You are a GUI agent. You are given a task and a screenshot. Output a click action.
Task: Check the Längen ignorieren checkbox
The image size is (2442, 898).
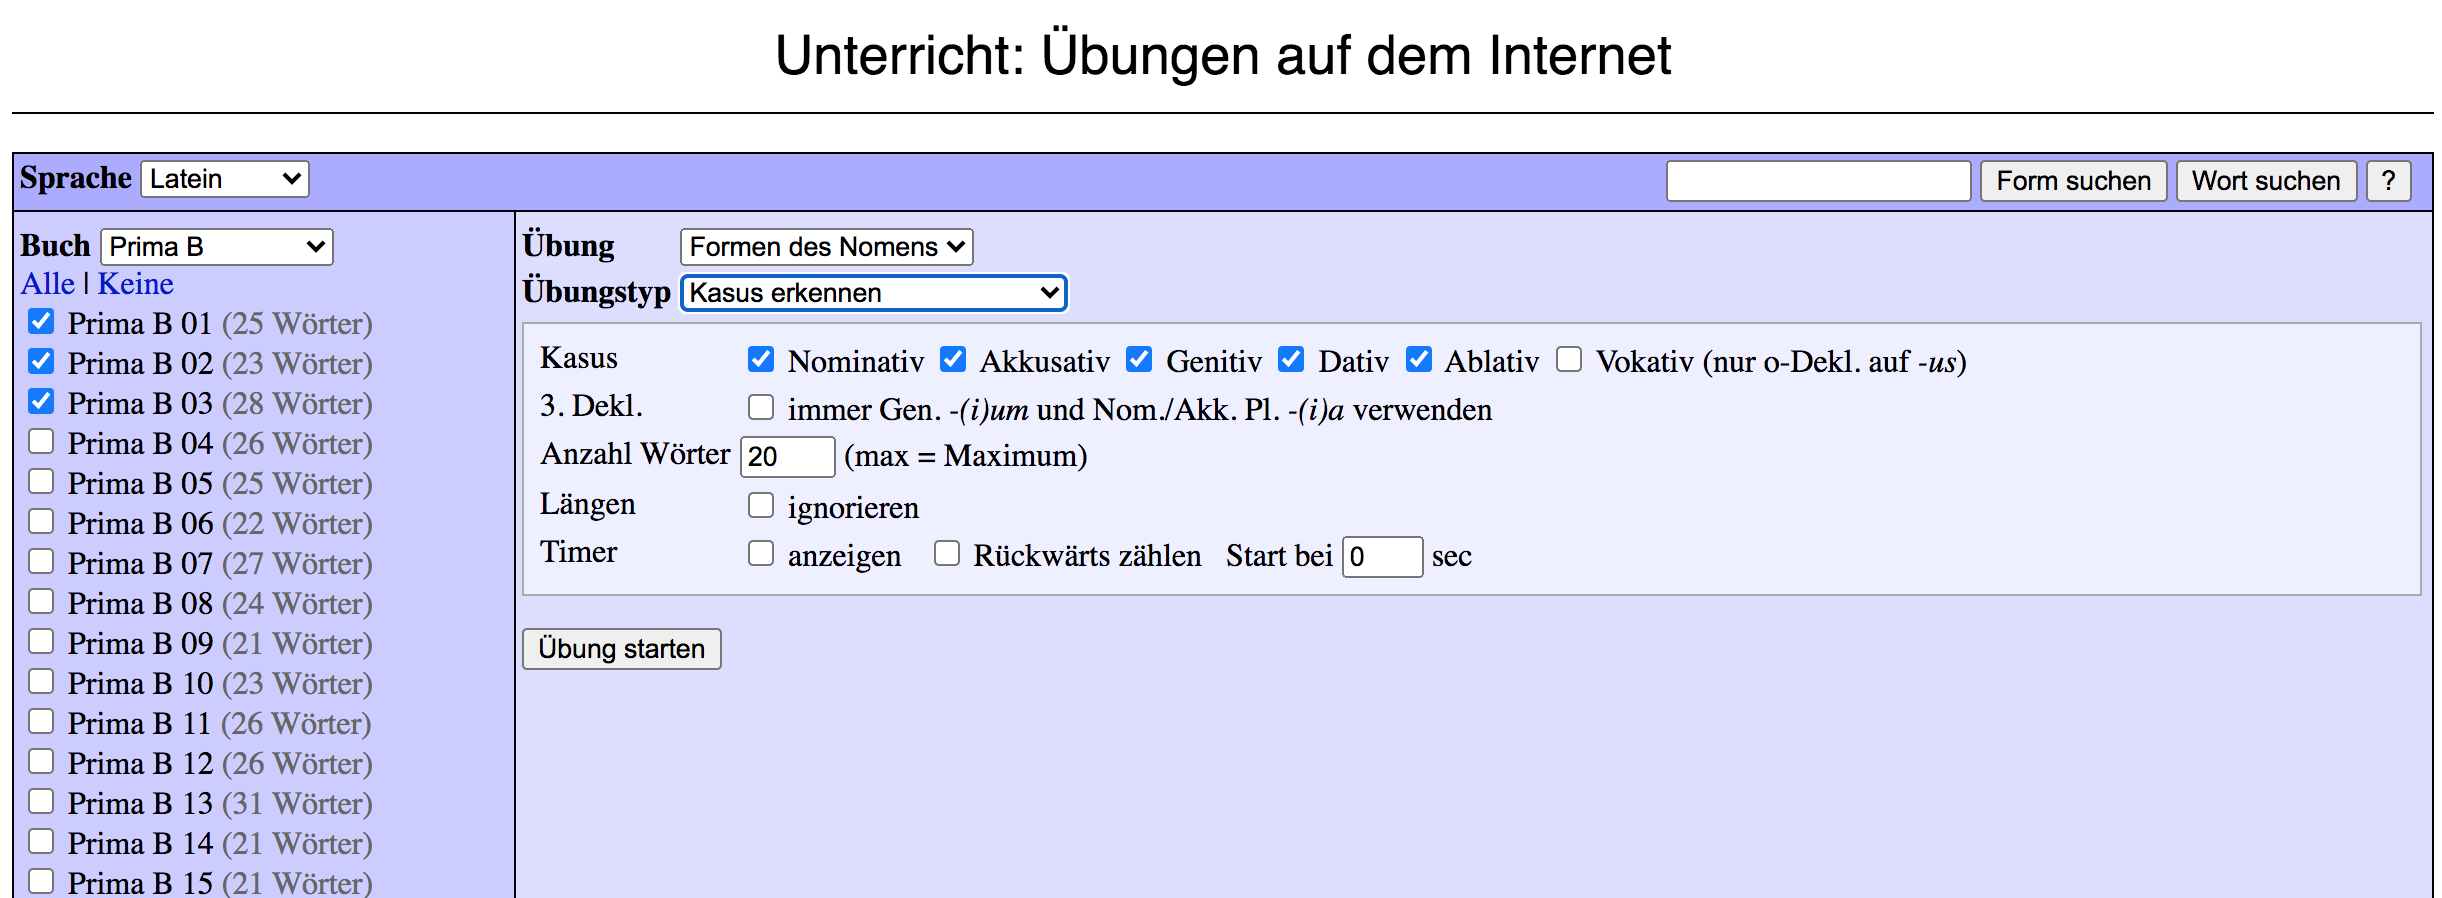(x=761, y=506)
